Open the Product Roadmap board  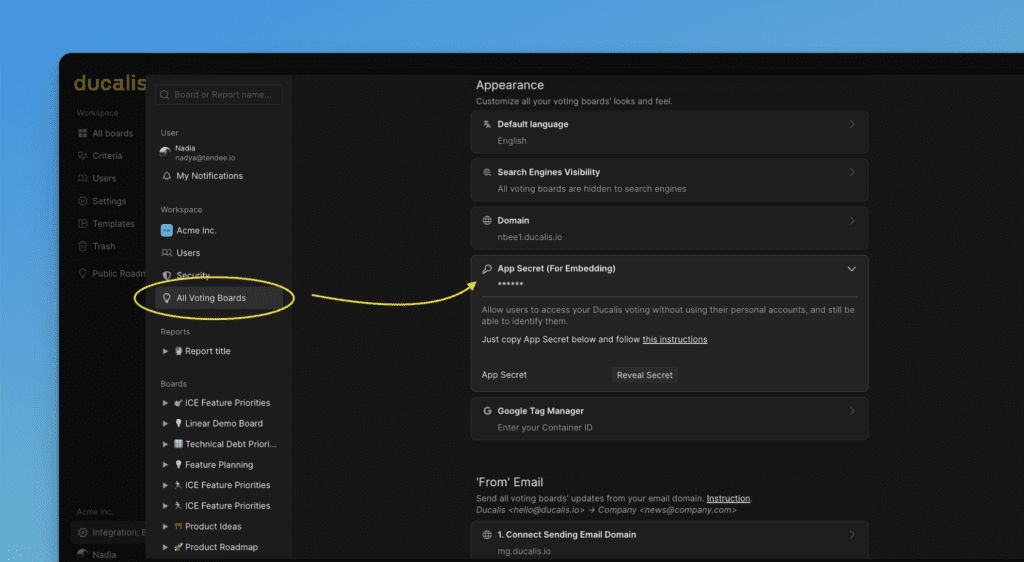click(220, 547)
